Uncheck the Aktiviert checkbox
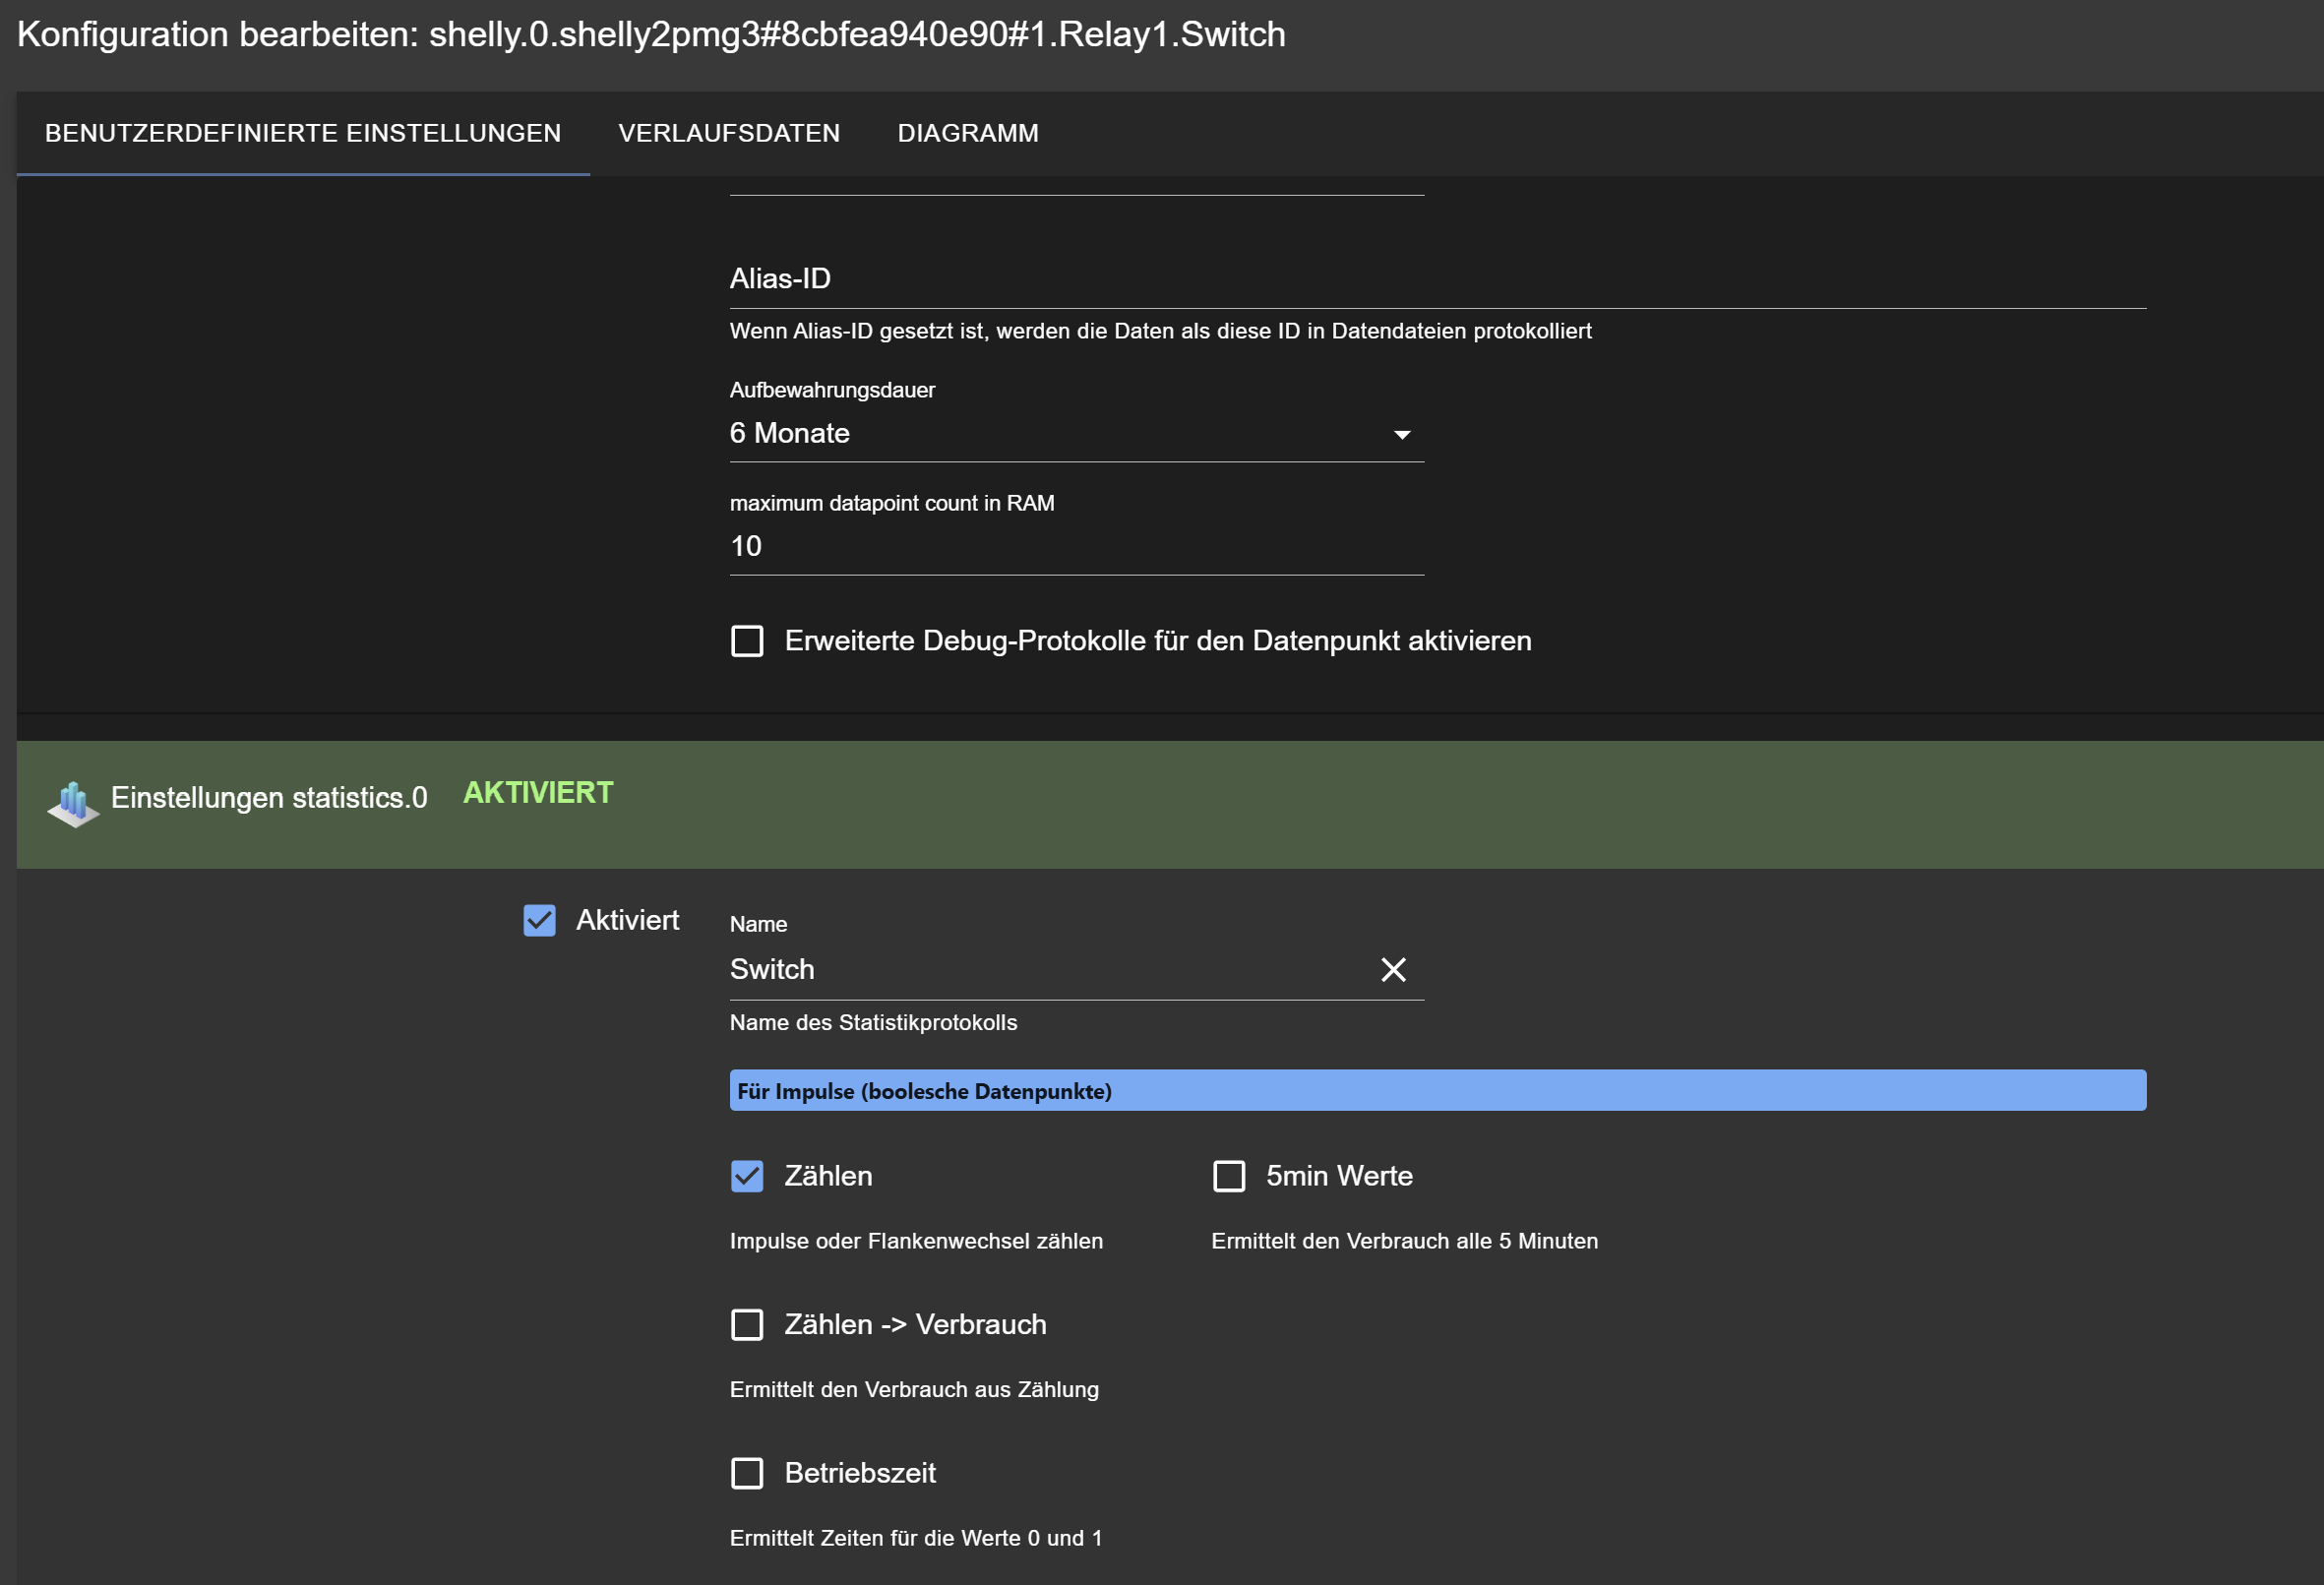Screen dimensions: 2324x1585 (x=540, y=920)
